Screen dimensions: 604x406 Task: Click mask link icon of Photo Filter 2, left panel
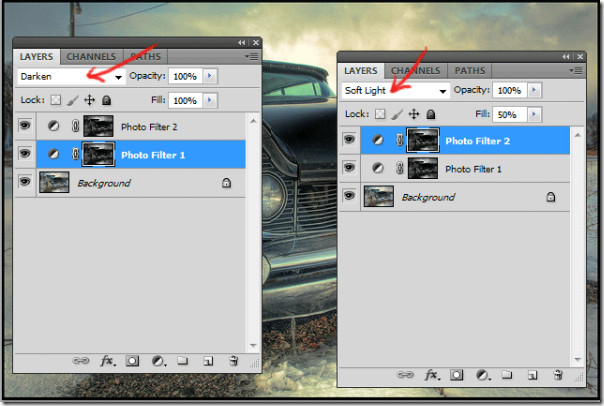pyautogui.click(x=76, y=126)
